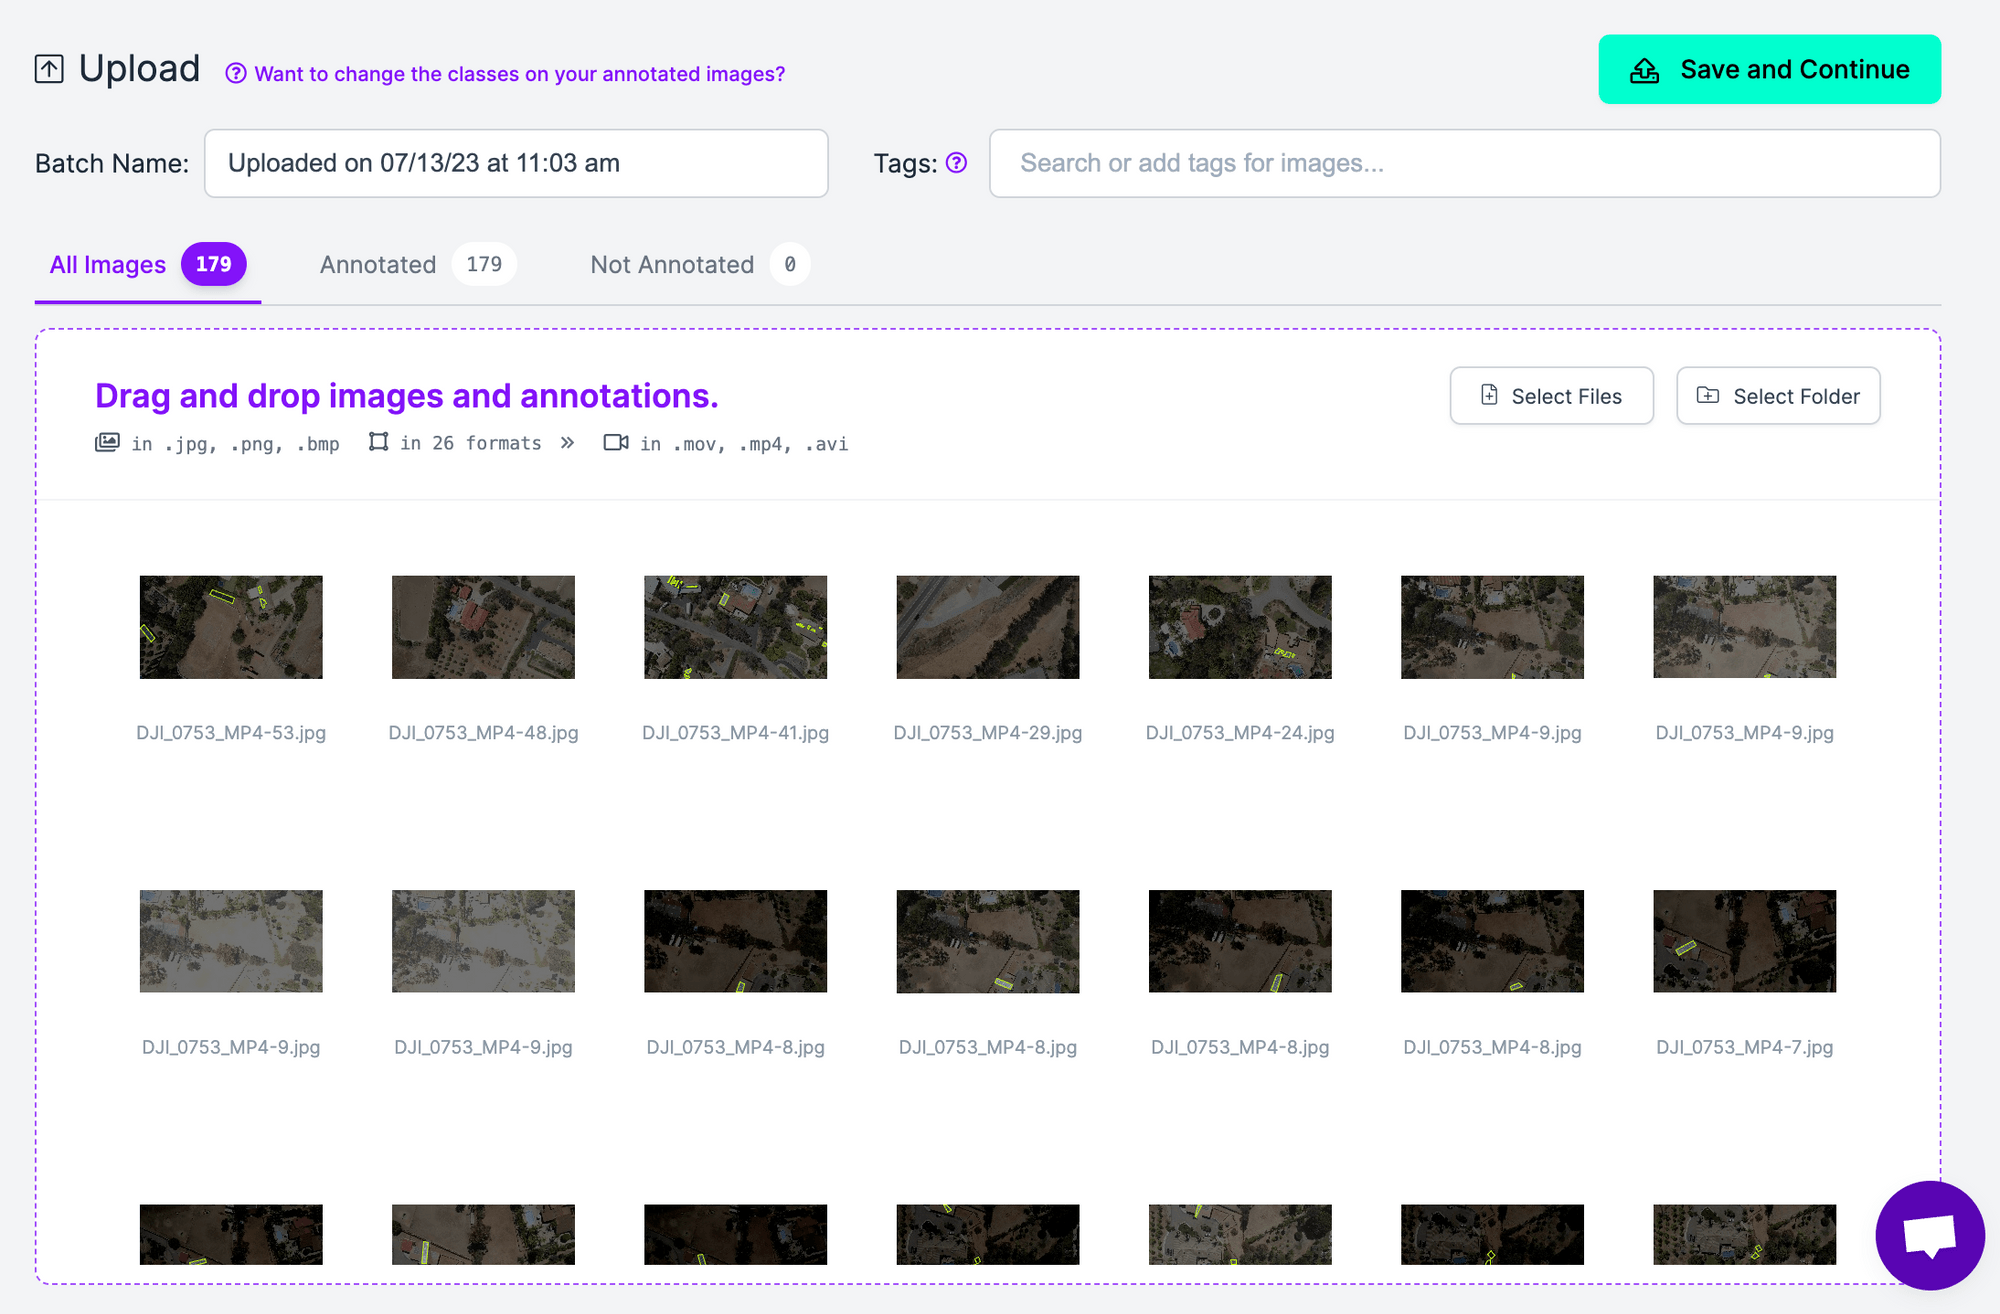This screenshot has width=2000, height=1314.
Task: Open thumbnail DJI_0753_MP4-41.jpg
Action: coord(735,627)
